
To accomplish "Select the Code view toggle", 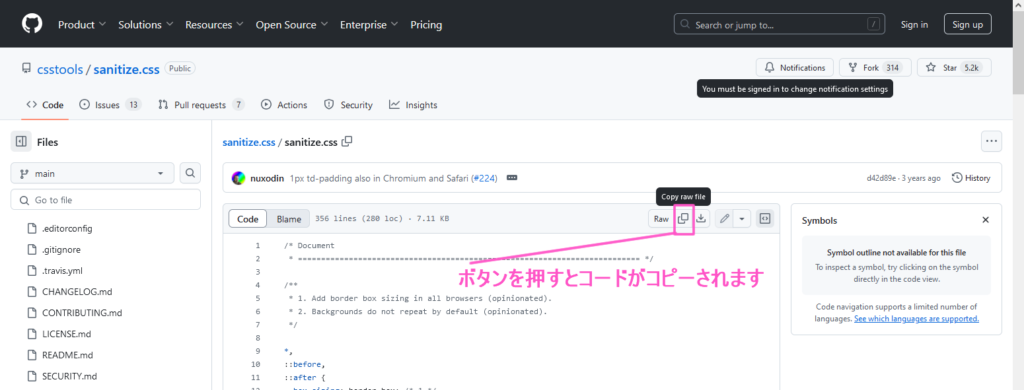I will point(248,219).
